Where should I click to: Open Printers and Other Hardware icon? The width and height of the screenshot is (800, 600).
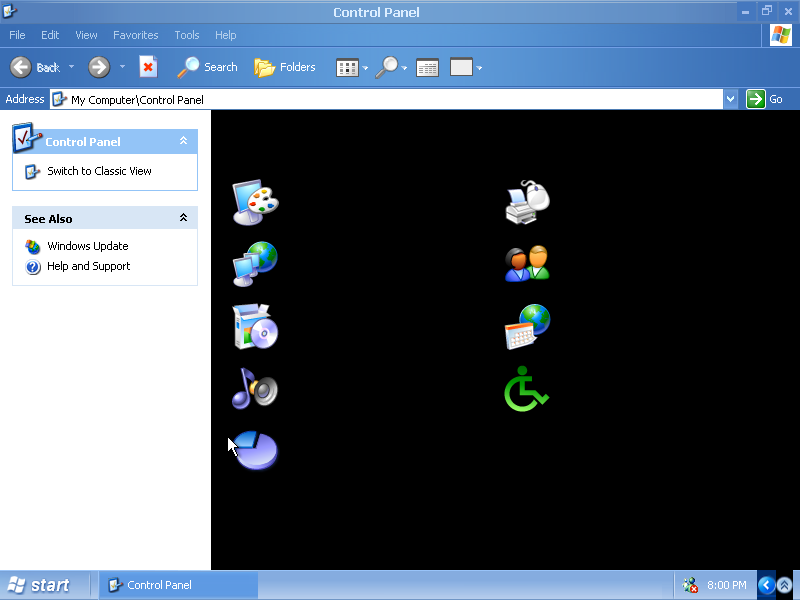[528, 202]
